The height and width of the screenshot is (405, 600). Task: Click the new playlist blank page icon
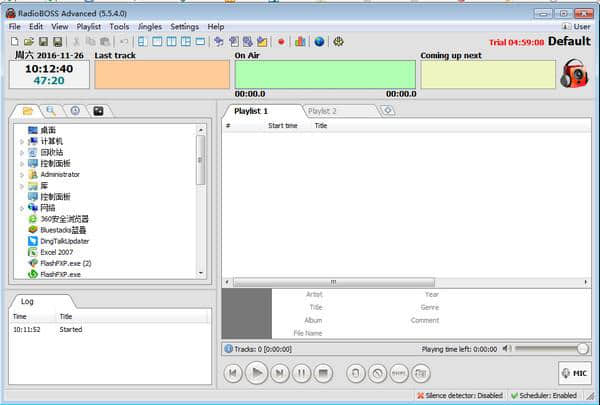click(15, 42)
